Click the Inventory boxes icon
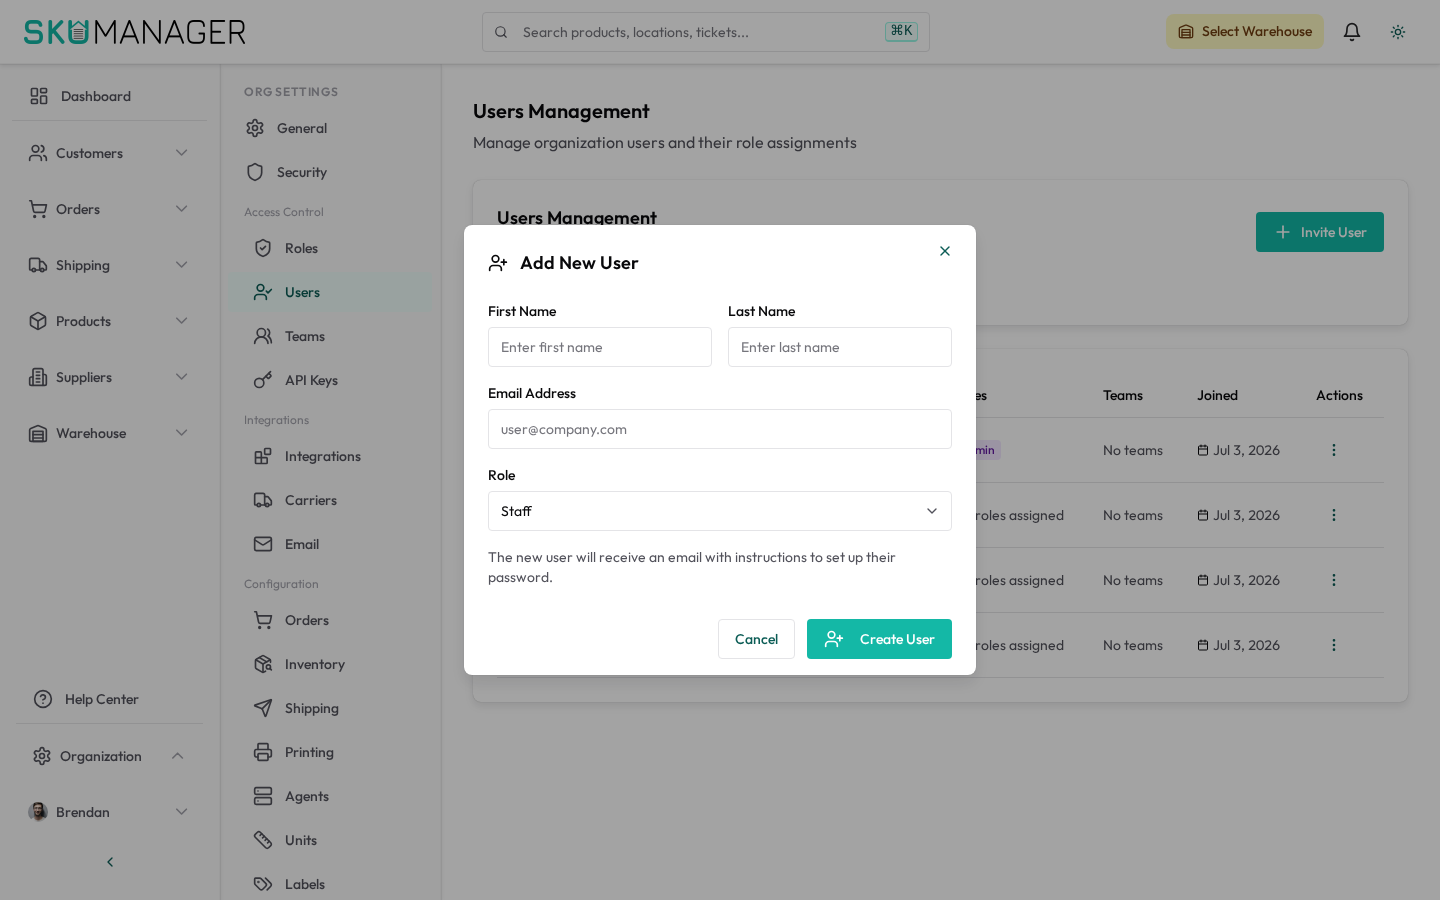 click(263, 664)
